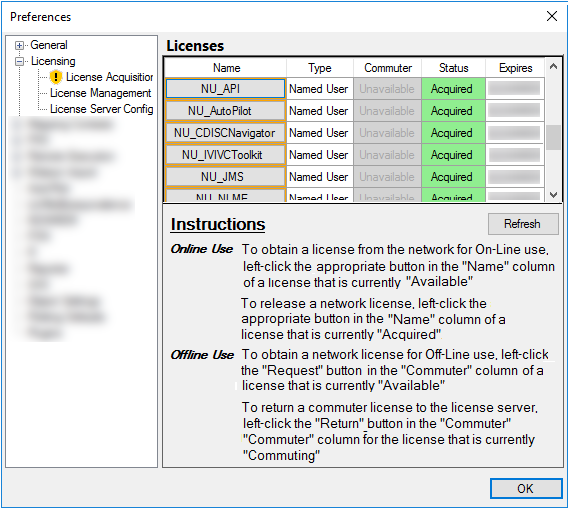Expand the General tree node
569x509 pixels.
point(19,45)
